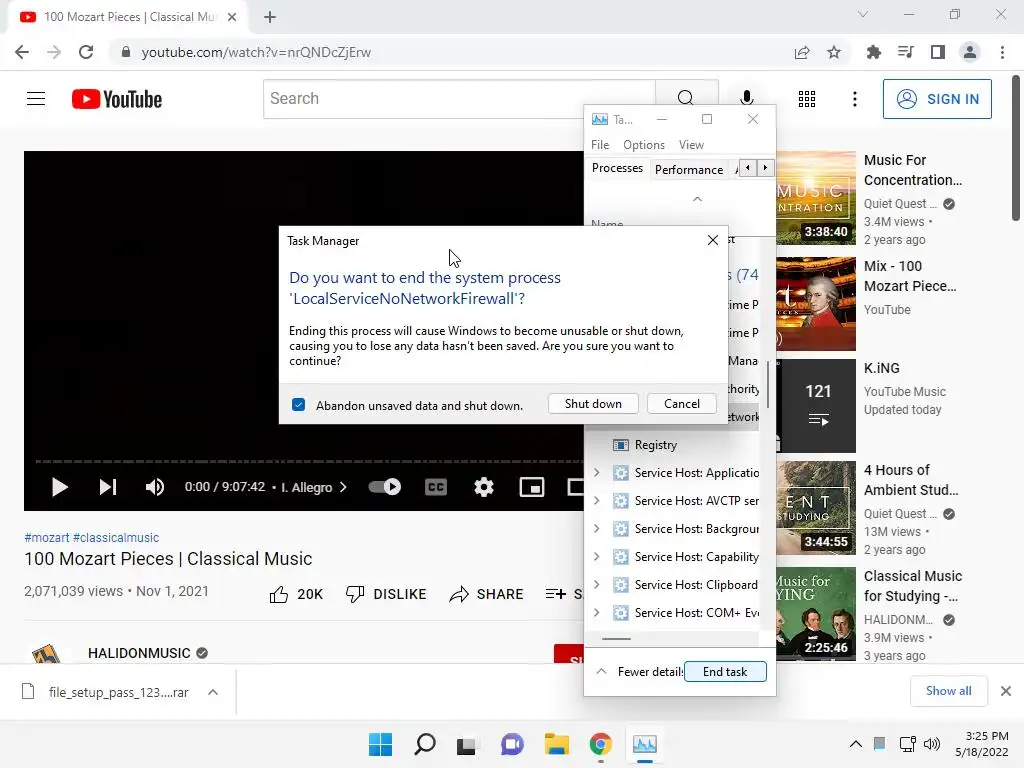The width and height of the screenshot is (1024, 768).
Task: Open Task Manager File menu
Action: pyautogui.click(x=600, y=145)
